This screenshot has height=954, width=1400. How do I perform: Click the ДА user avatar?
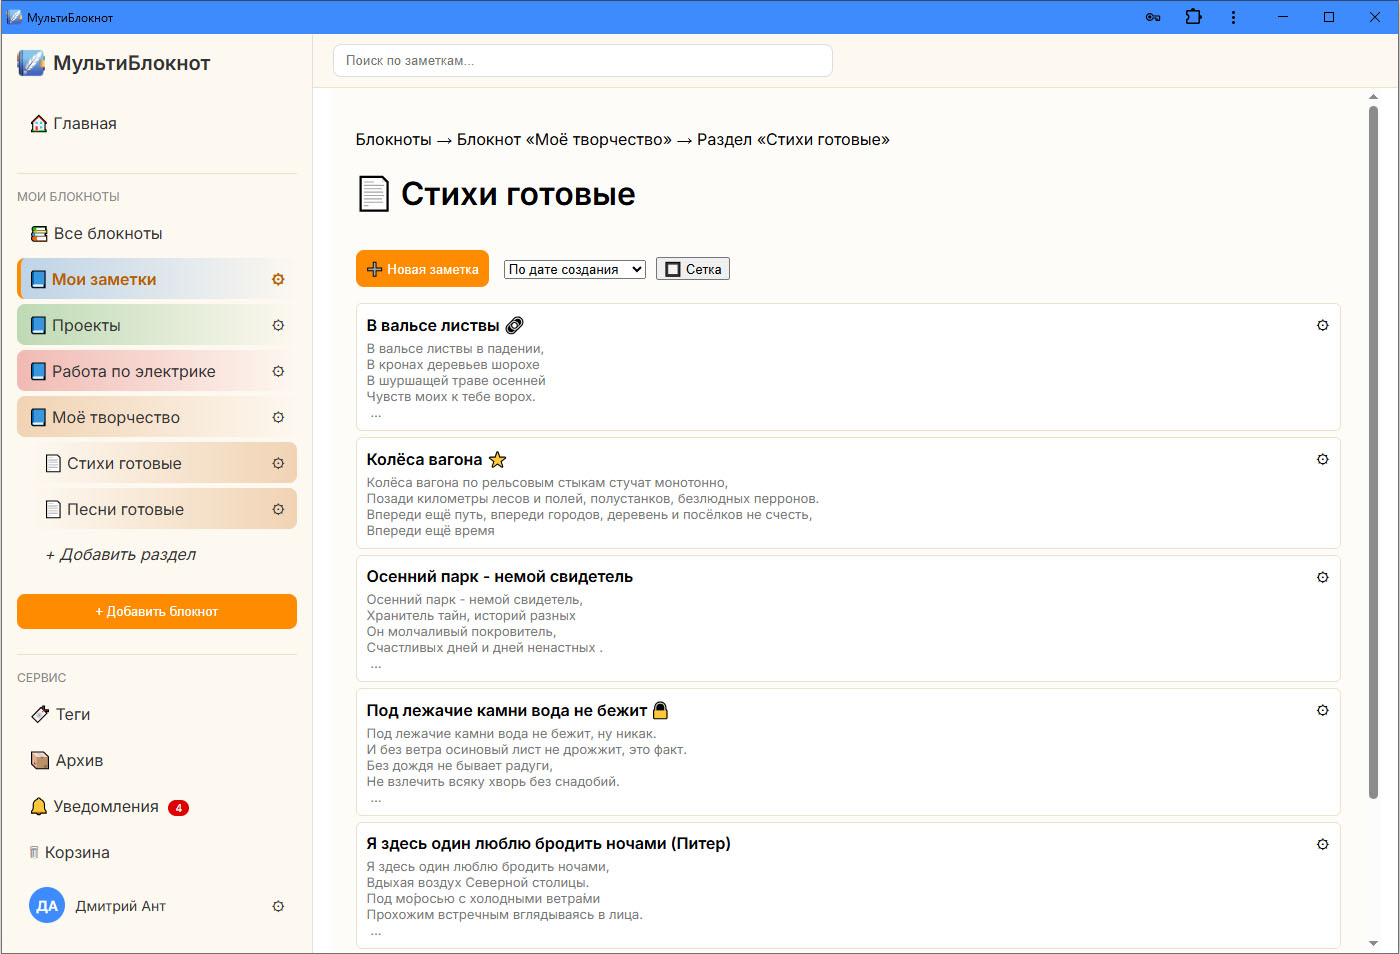tap(47, 906)
